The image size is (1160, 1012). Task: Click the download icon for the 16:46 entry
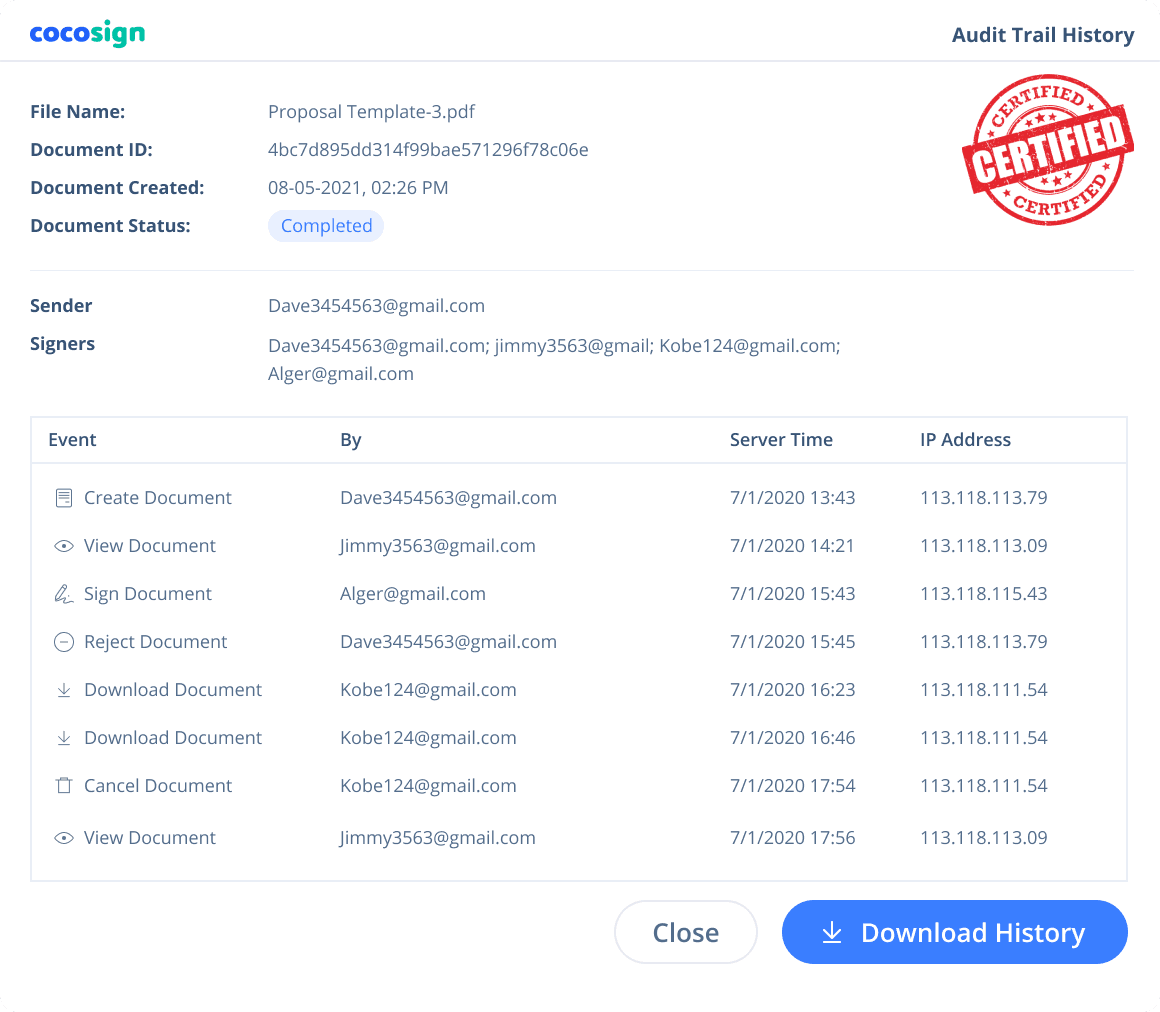click(64, 738)
